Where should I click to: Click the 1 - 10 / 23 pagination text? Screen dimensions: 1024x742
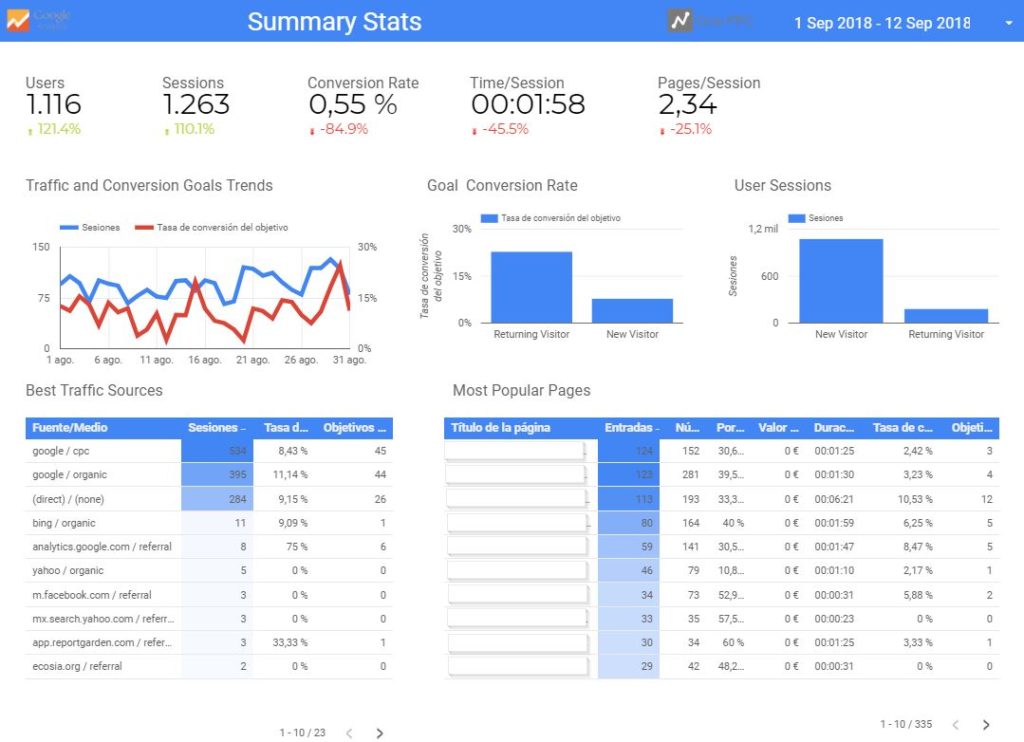[302, 733]
